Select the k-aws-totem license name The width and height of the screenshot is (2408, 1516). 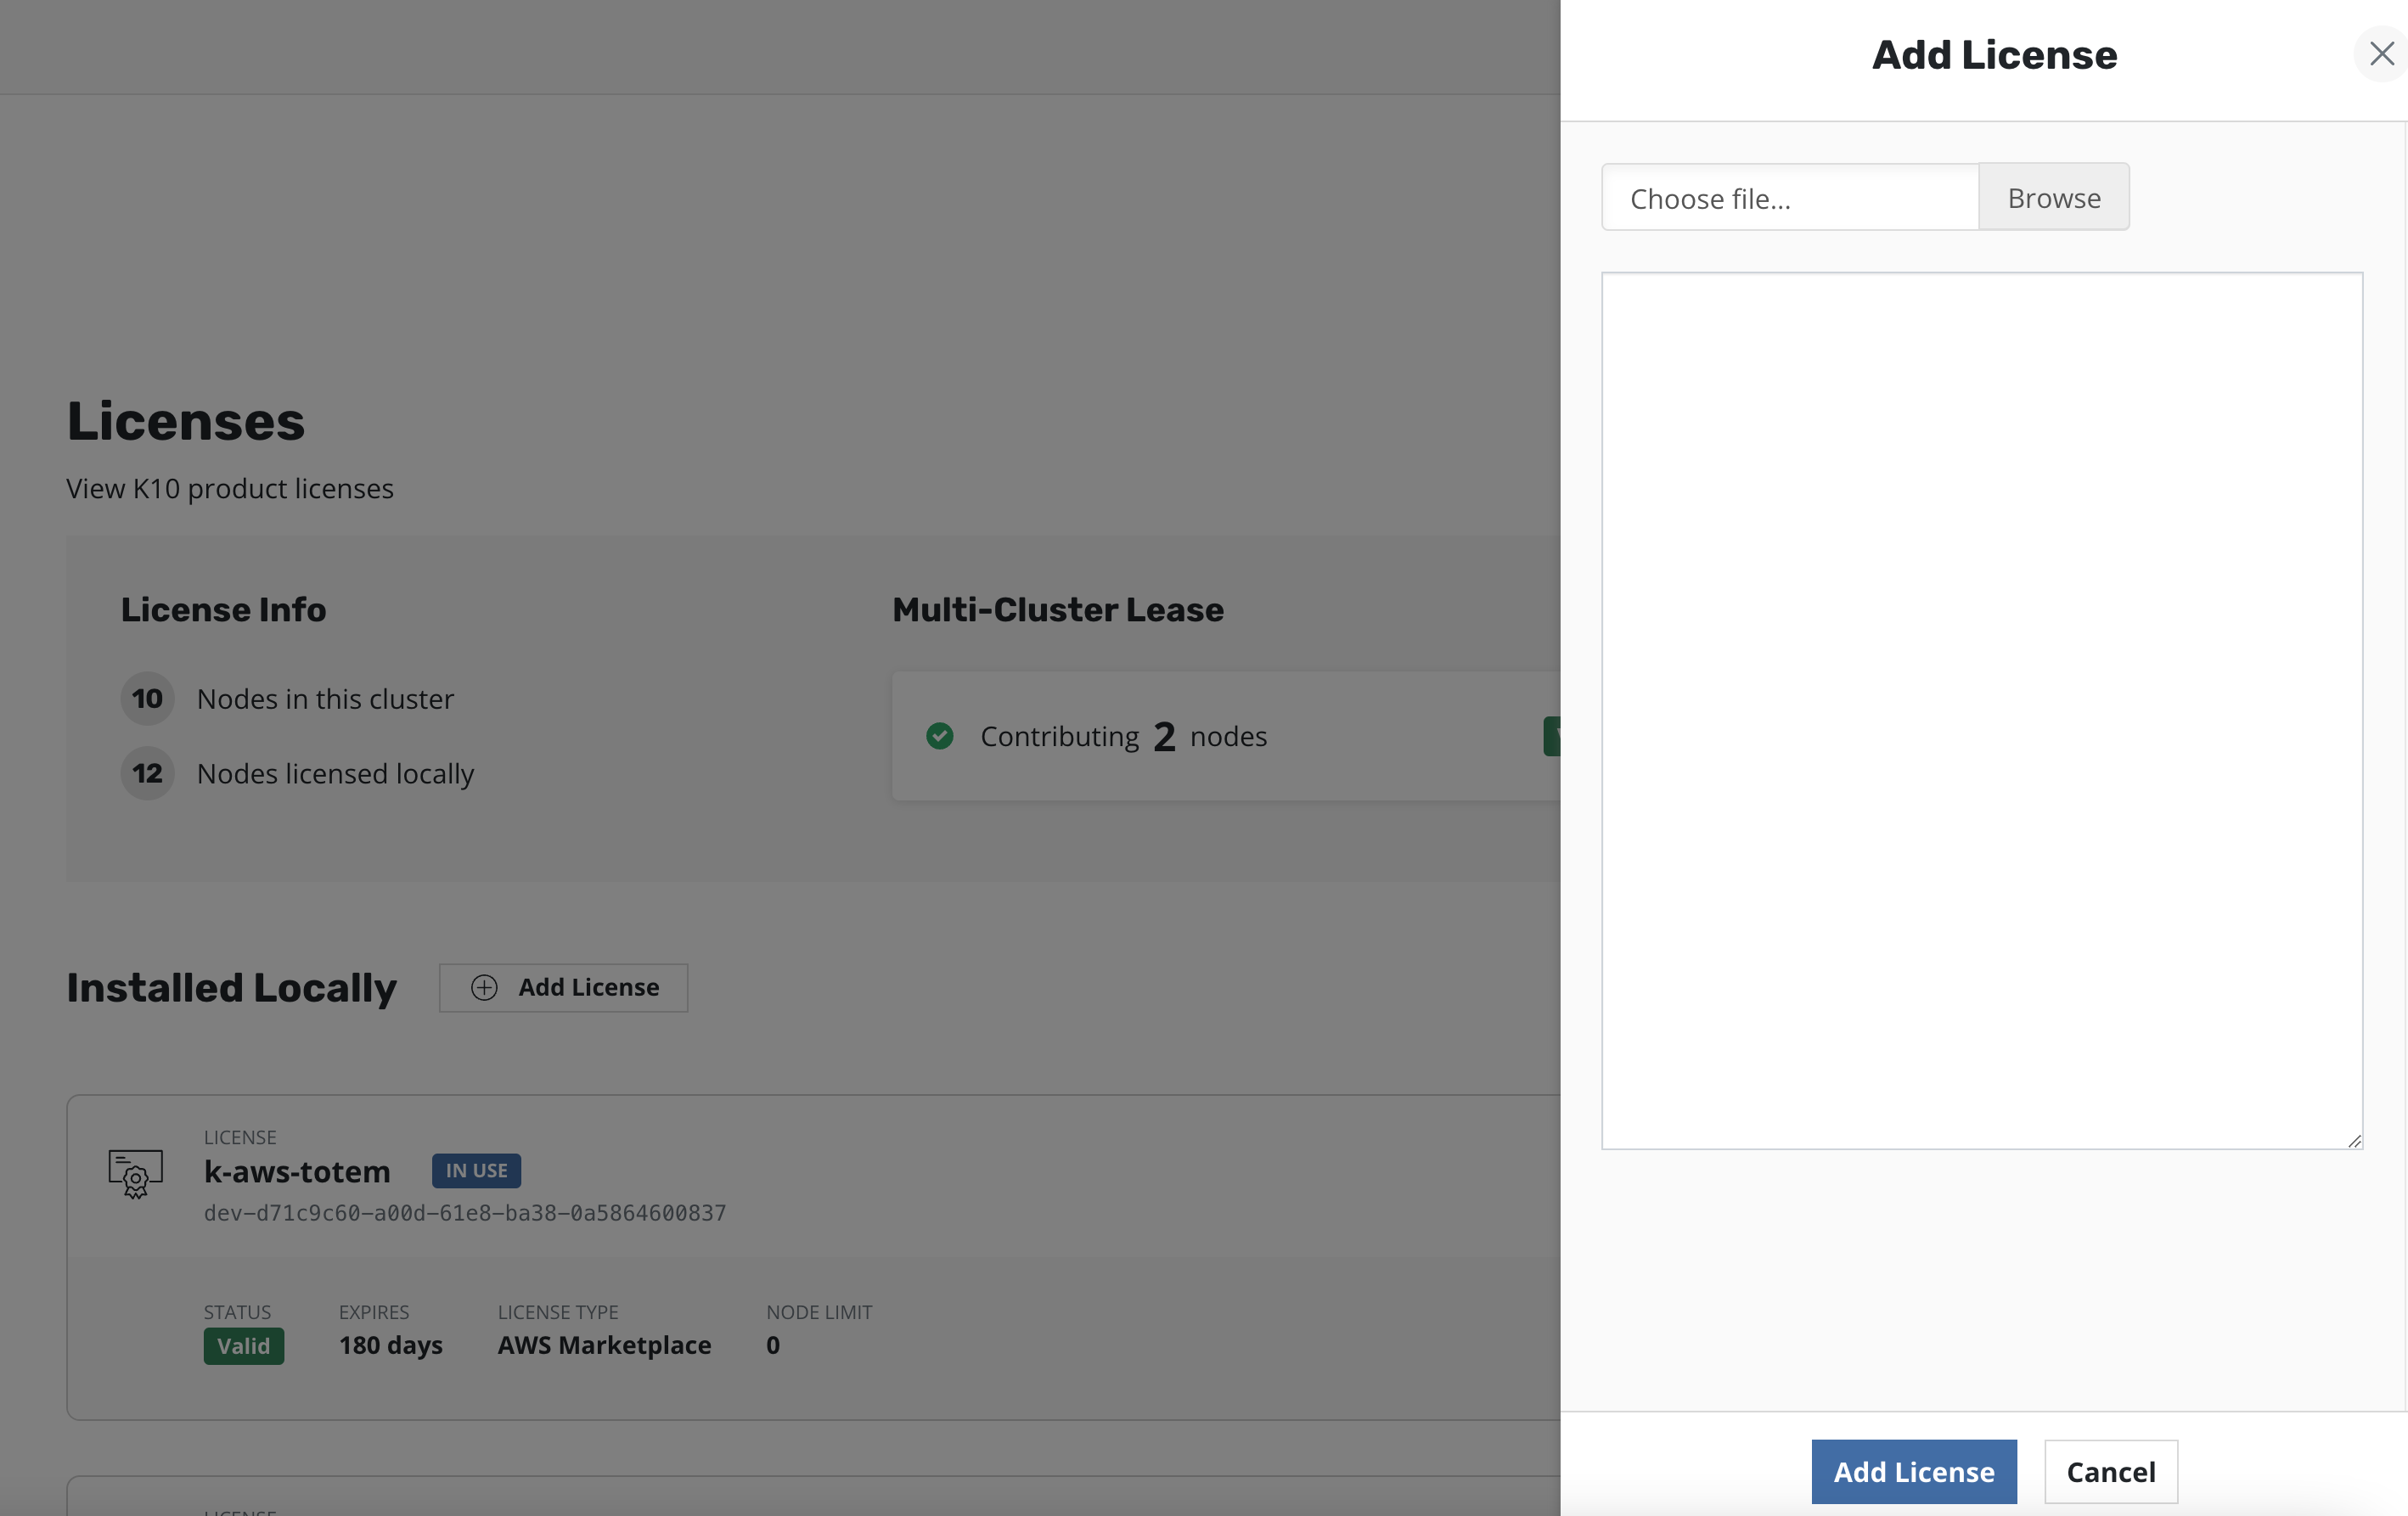pyautogui.click(x=296, y=1172)
